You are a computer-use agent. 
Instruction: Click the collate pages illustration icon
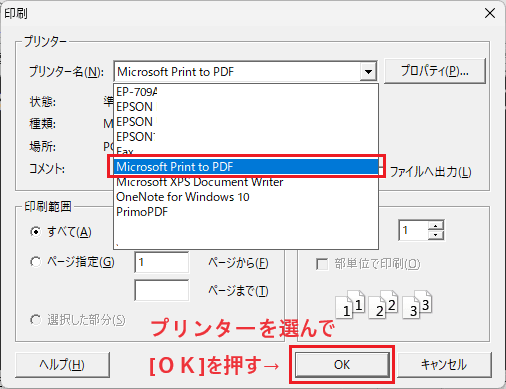coord(384,305)
